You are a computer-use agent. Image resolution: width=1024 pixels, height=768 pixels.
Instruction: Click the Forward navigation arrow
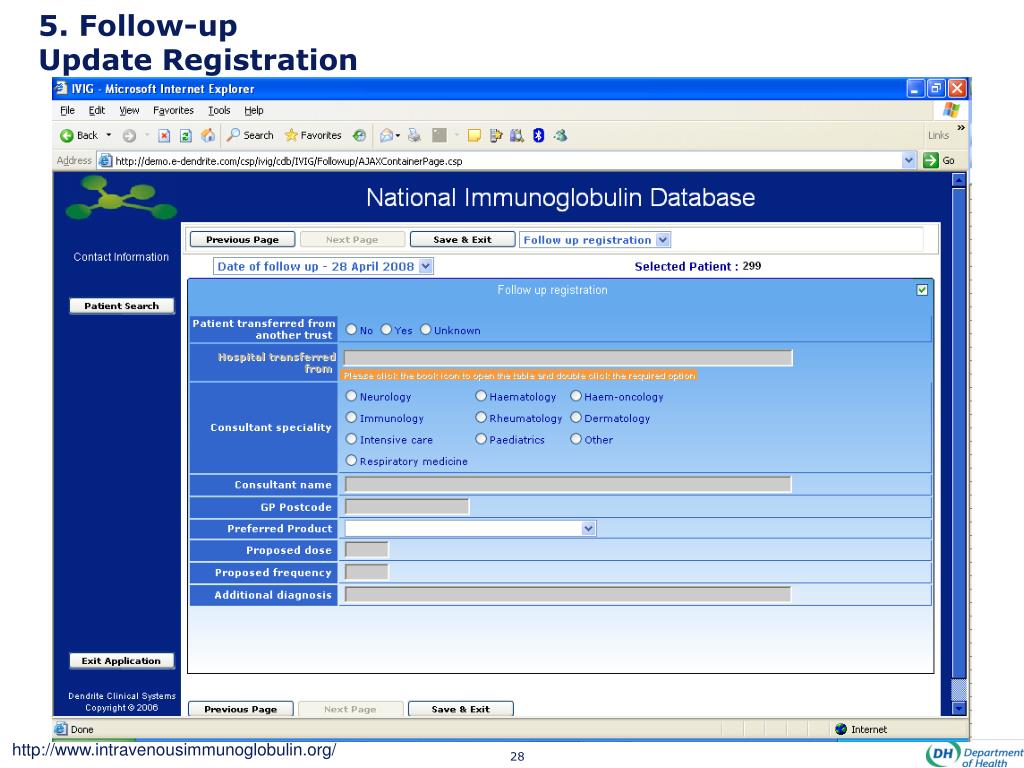point(129,136)
